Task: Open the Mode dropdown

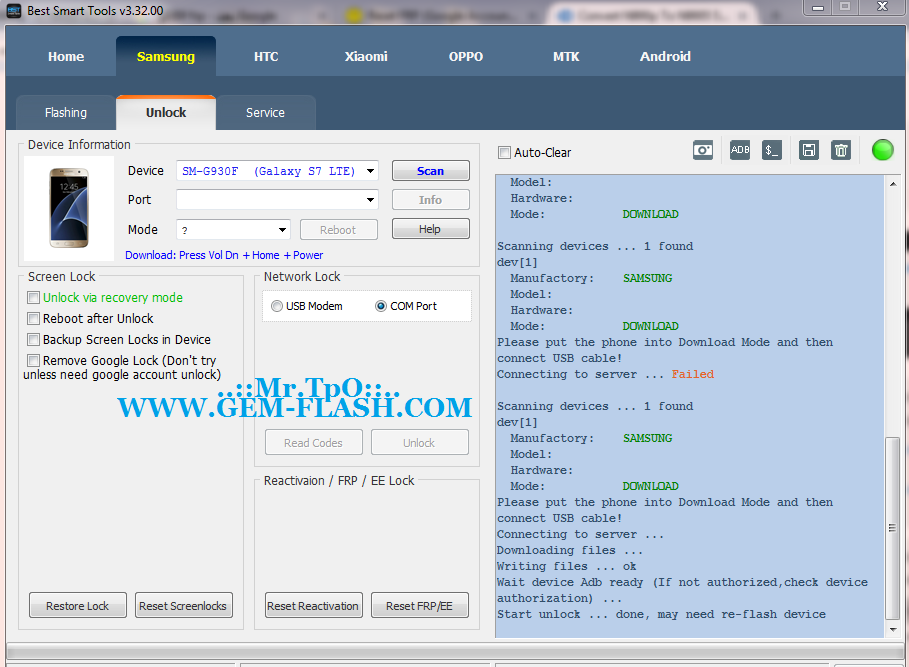Action: point(282,229)
